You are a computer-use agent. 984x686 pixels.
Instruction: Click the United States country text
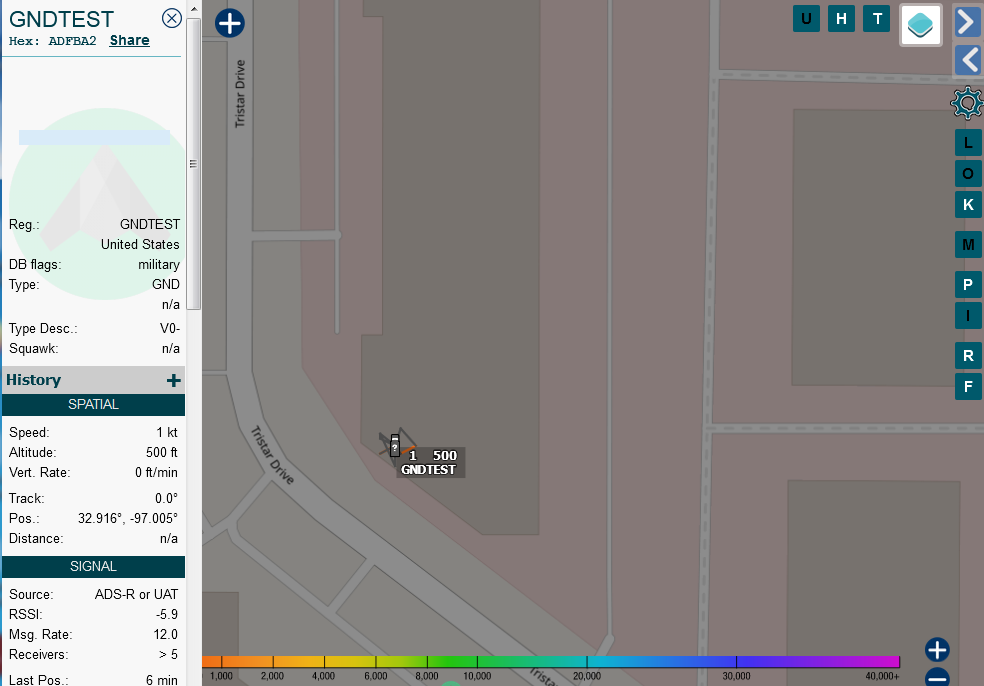(140, 245)
